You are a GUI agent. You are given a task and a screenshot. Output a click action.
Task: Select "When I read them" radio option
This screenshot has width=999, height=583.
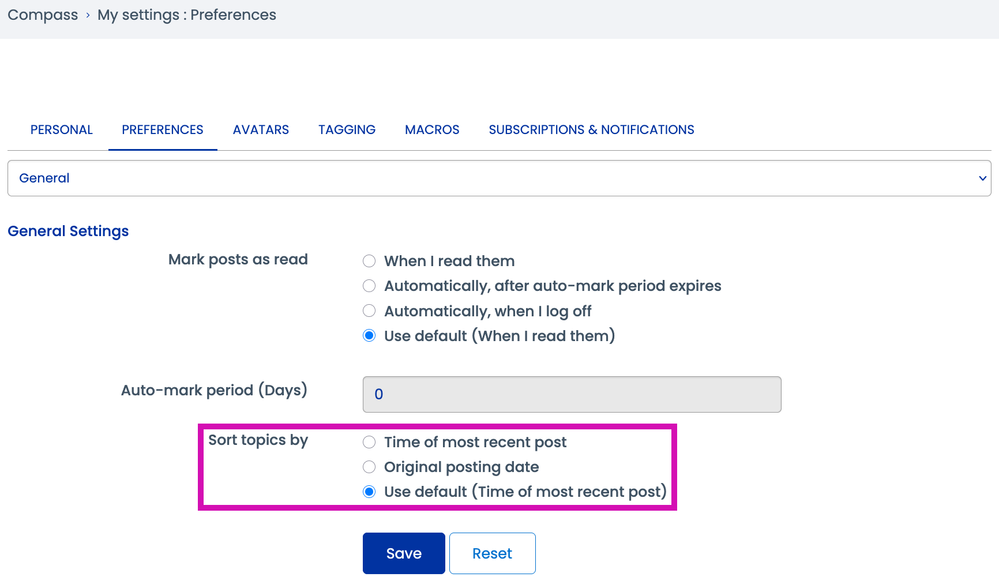(369, 261)
